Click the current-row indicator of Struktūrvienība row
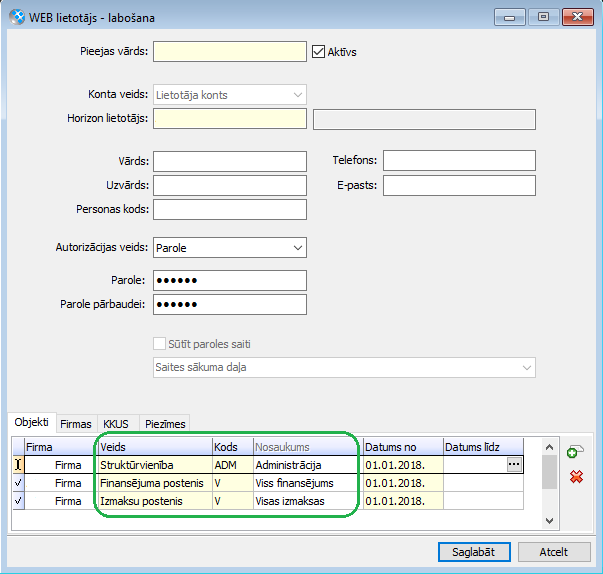The height and width of the screenshot is (574, 603). (18, 465)
